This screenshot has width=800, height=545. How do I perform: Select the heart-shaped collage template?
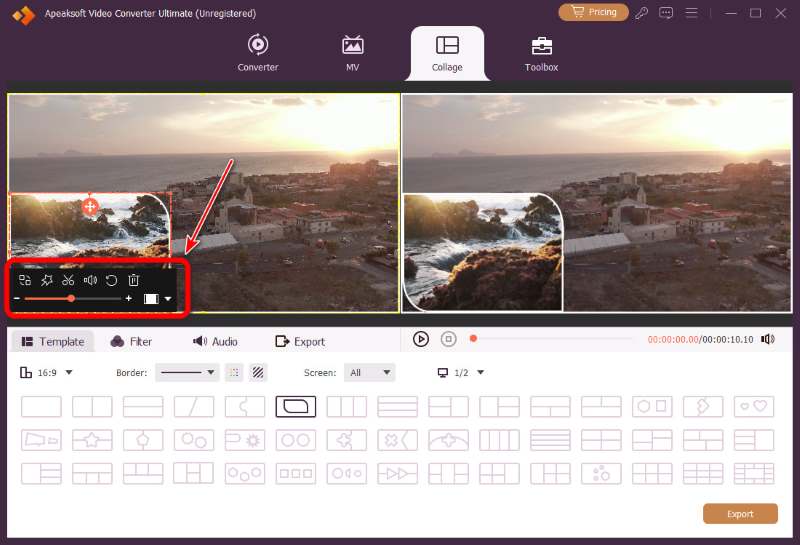tap(754, 407)
